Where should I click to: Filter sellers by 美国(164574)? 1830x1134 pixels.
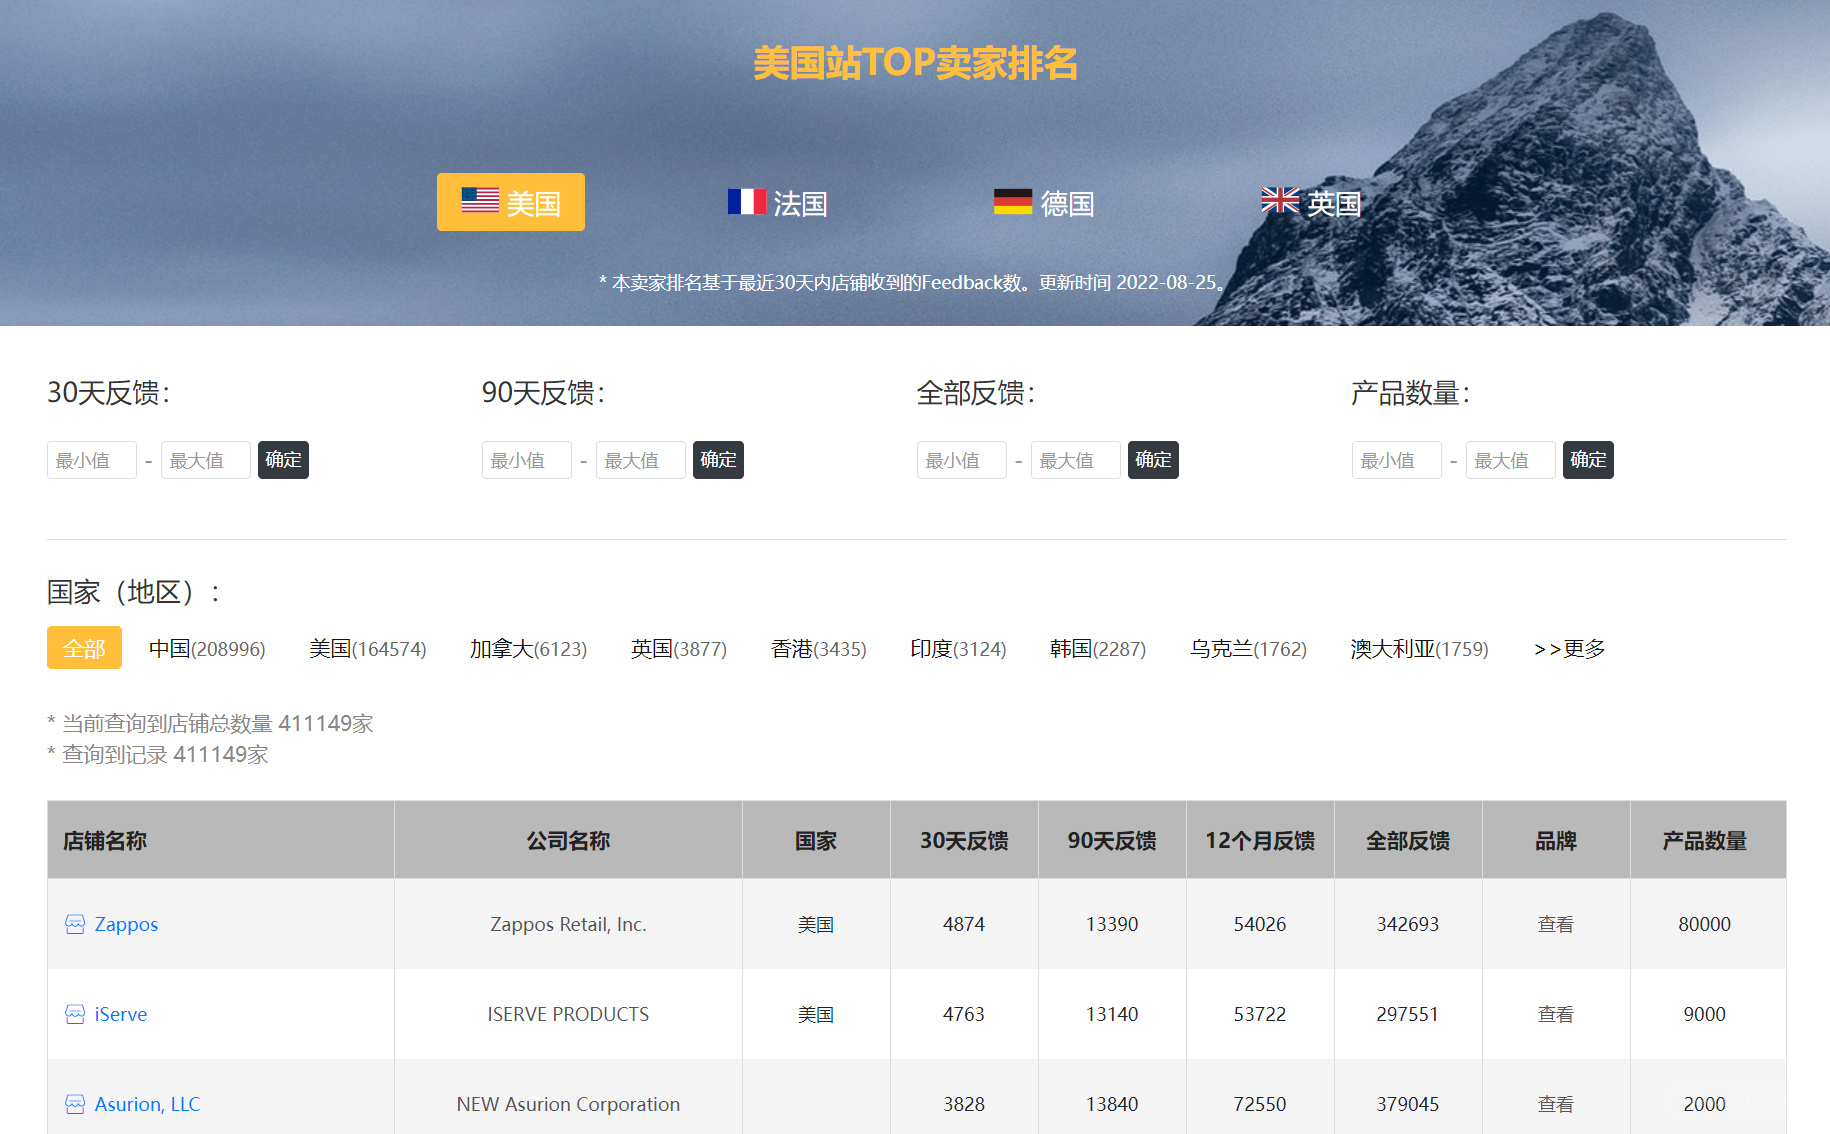click(368, 649)
